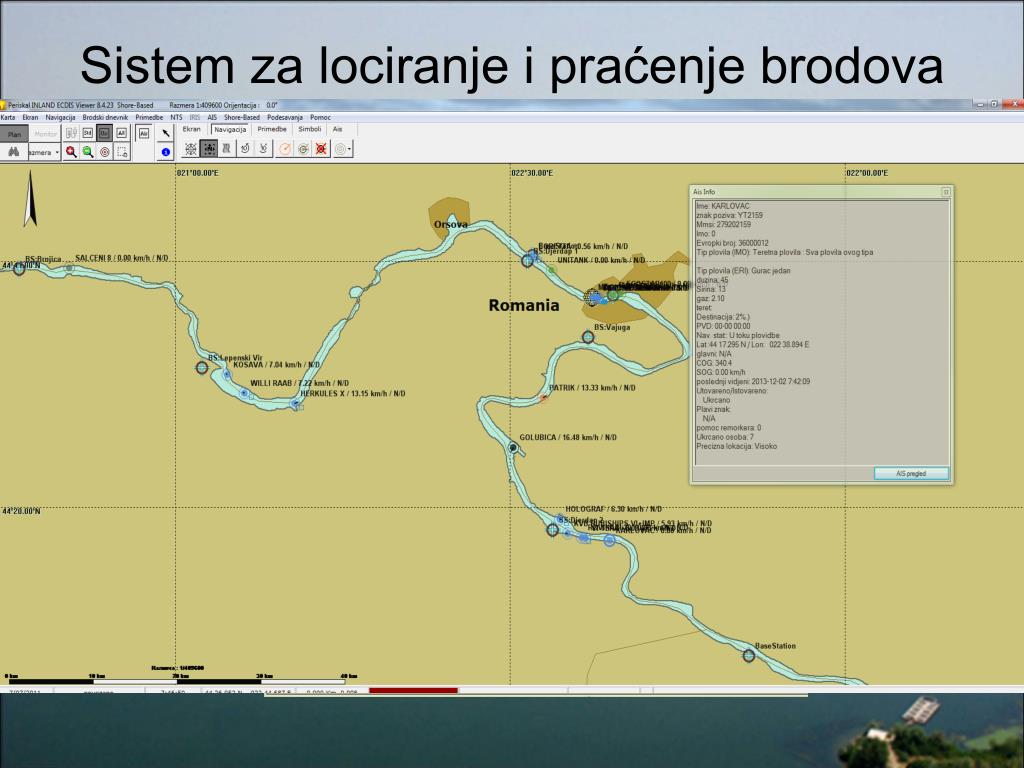Viewport: 1024px width, 768px height.
Task: Open the Primedbe menu in menu bar
Action: tap(149, 118)
